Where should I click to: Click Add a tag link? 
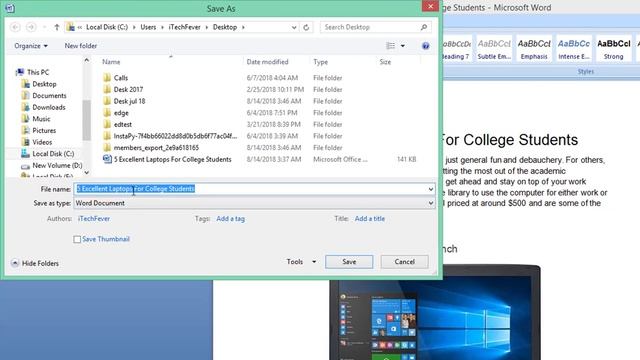pos(231,219)
